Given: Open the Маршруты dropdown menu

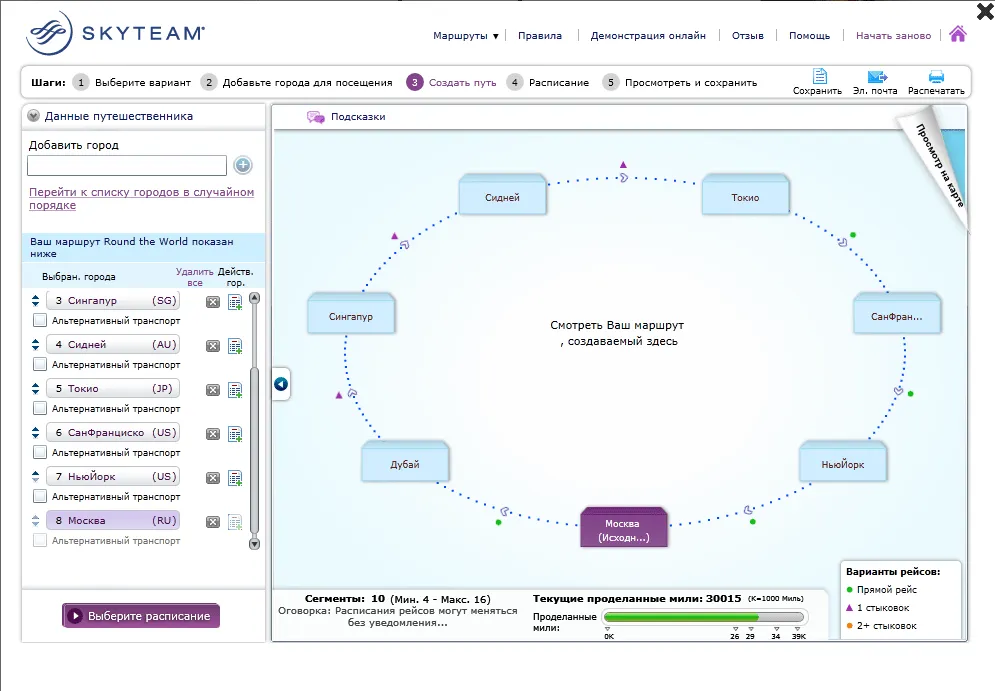Looking at the screenshot, I should 465,36.
